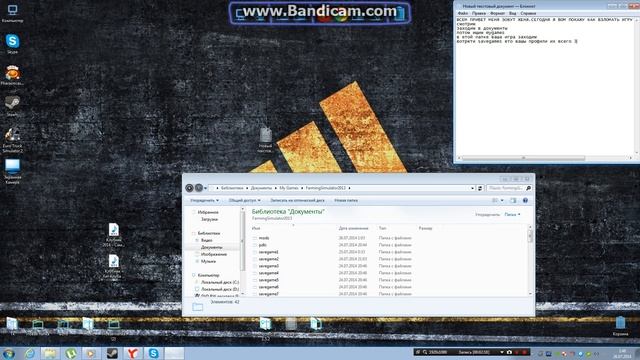This screenshot has width=640, height=360.
Task: Toggle the Explorer preview pane
Action: tap(513, 200)
